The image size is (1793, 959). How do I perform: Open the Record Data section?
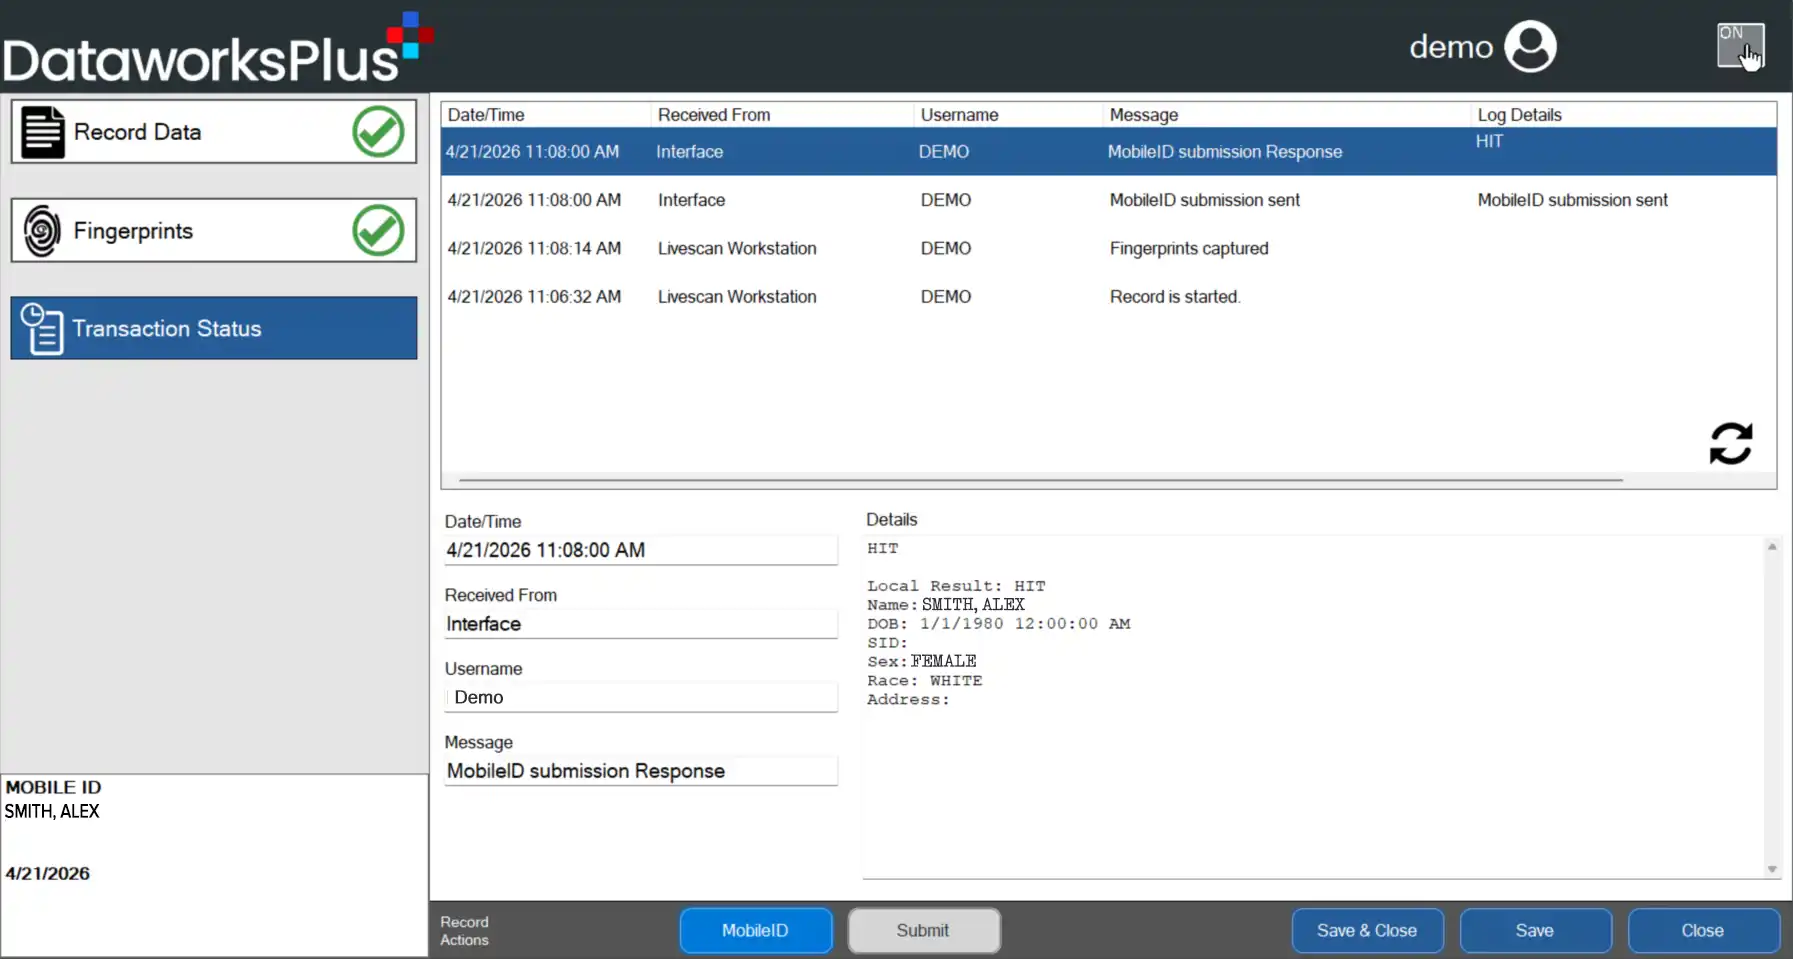214,131
